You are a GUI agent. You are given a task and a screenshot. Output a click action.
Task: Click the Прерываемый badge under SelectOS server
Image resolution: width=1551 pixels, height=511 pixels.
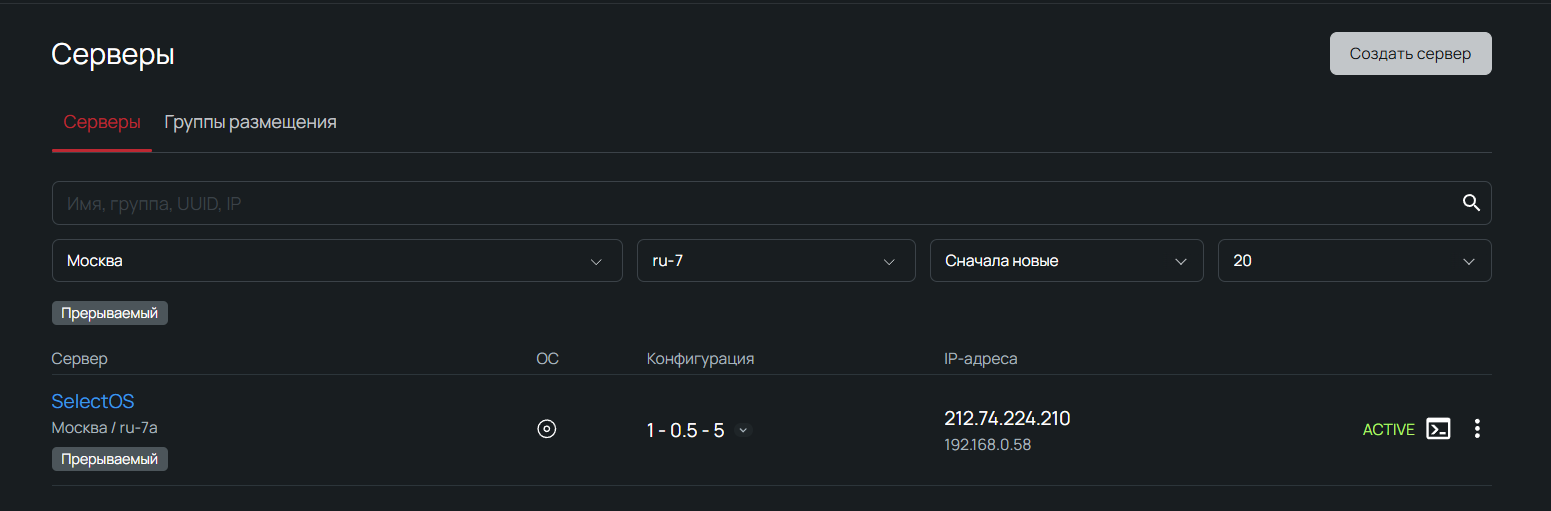[x=110, y=459]
